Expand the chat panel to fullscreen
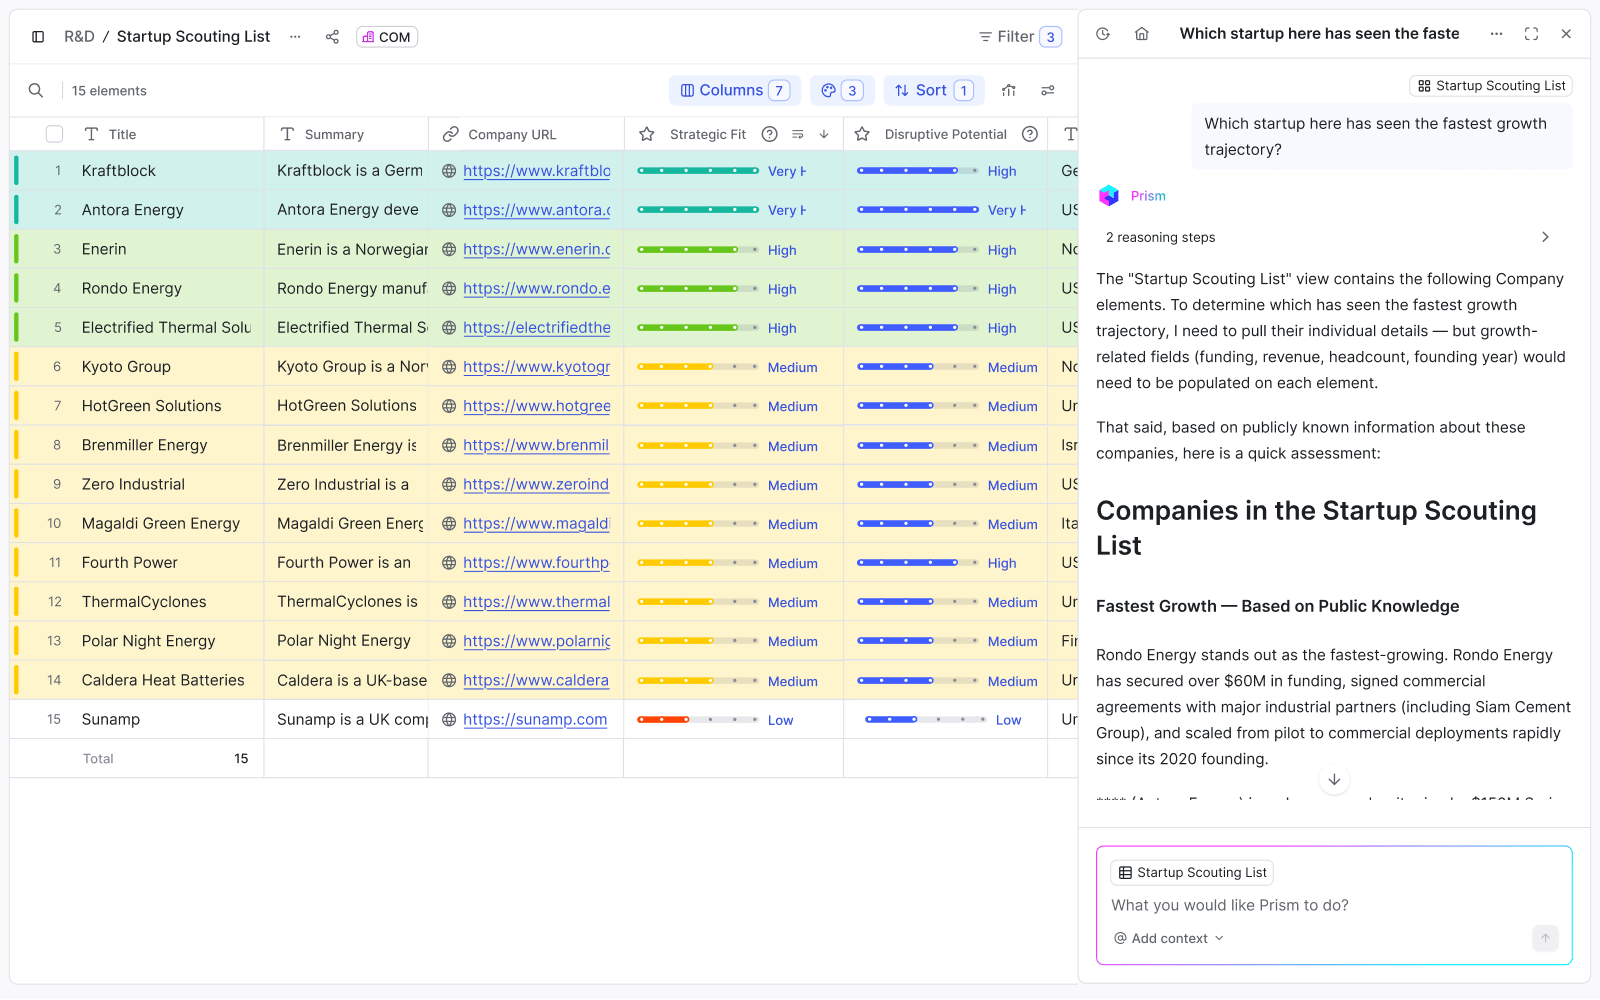The width and height of the screenshot is (1600, 1000). point(1531,34)
